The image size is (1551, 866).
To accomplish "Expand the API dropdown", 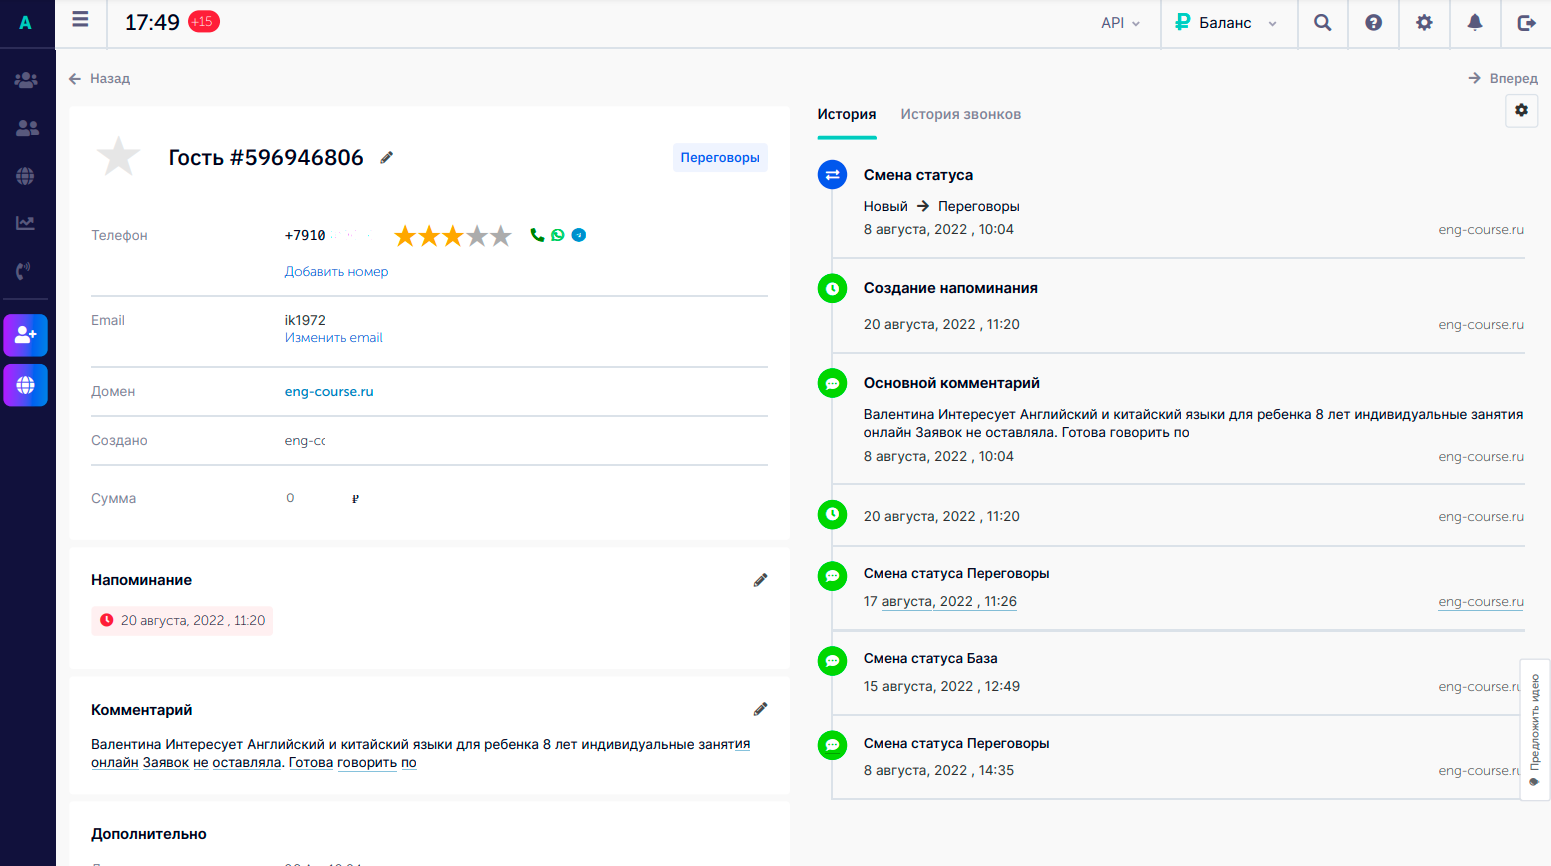I will [1120, 23].
